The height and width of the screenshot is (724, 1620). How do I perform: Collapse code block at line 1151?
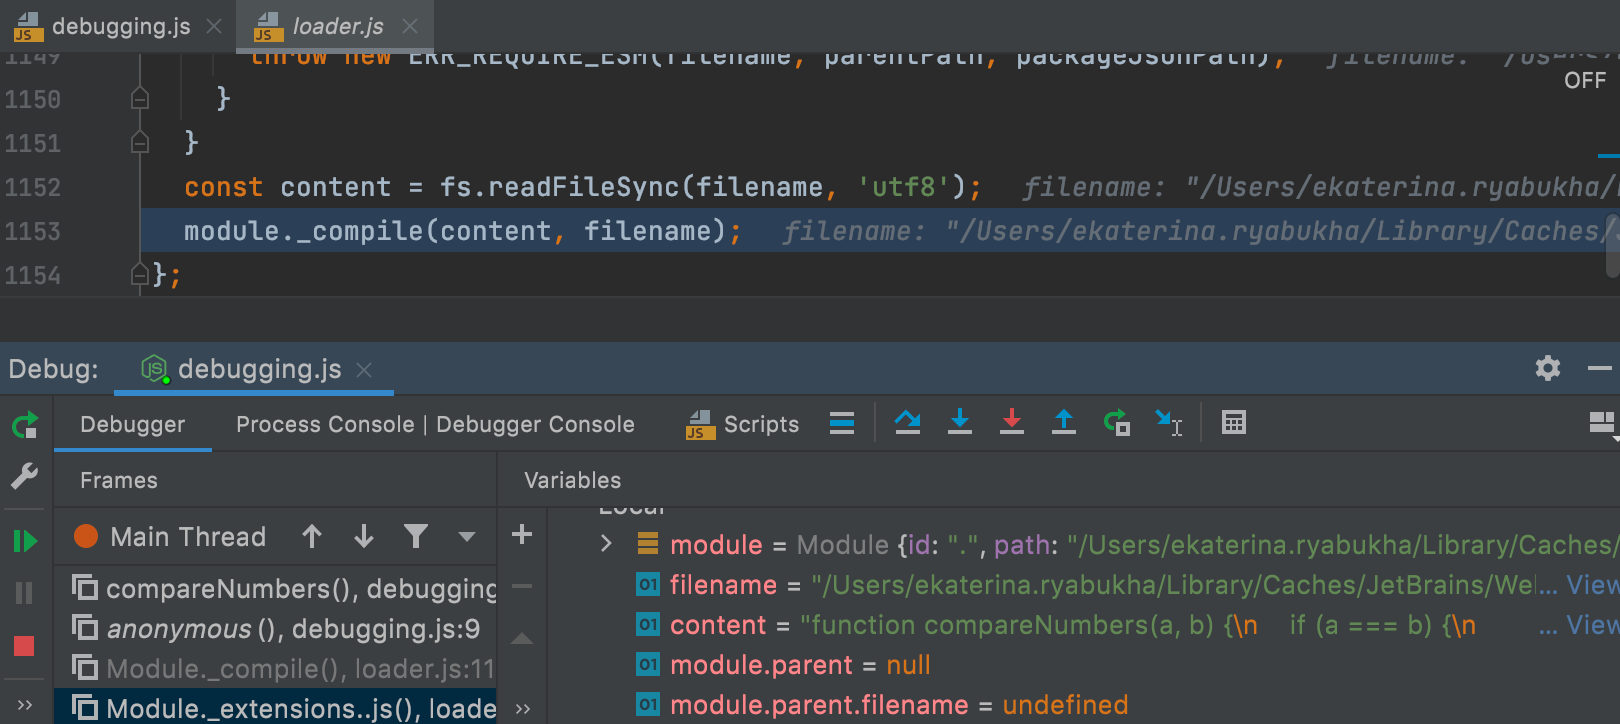pyautogui.click(x=140, y=142)
